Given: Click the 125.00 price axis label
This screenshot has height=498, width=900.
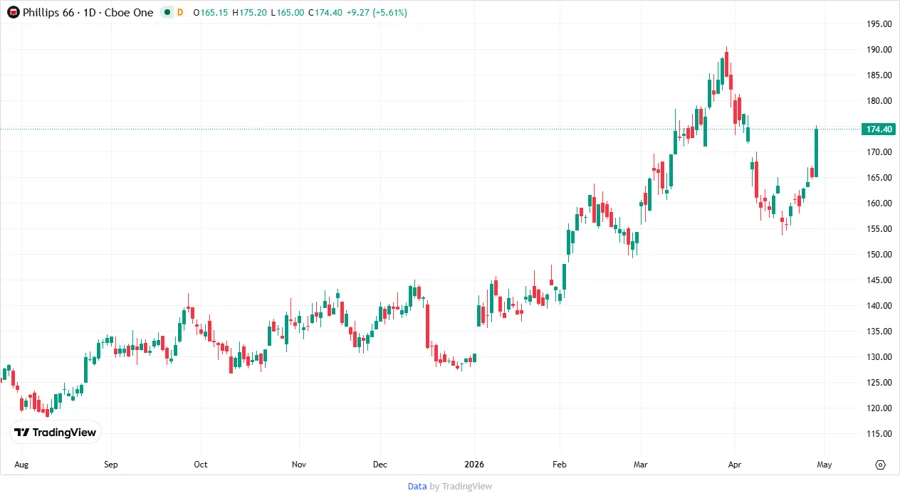Looking at the screenshot, I should 879,382.
